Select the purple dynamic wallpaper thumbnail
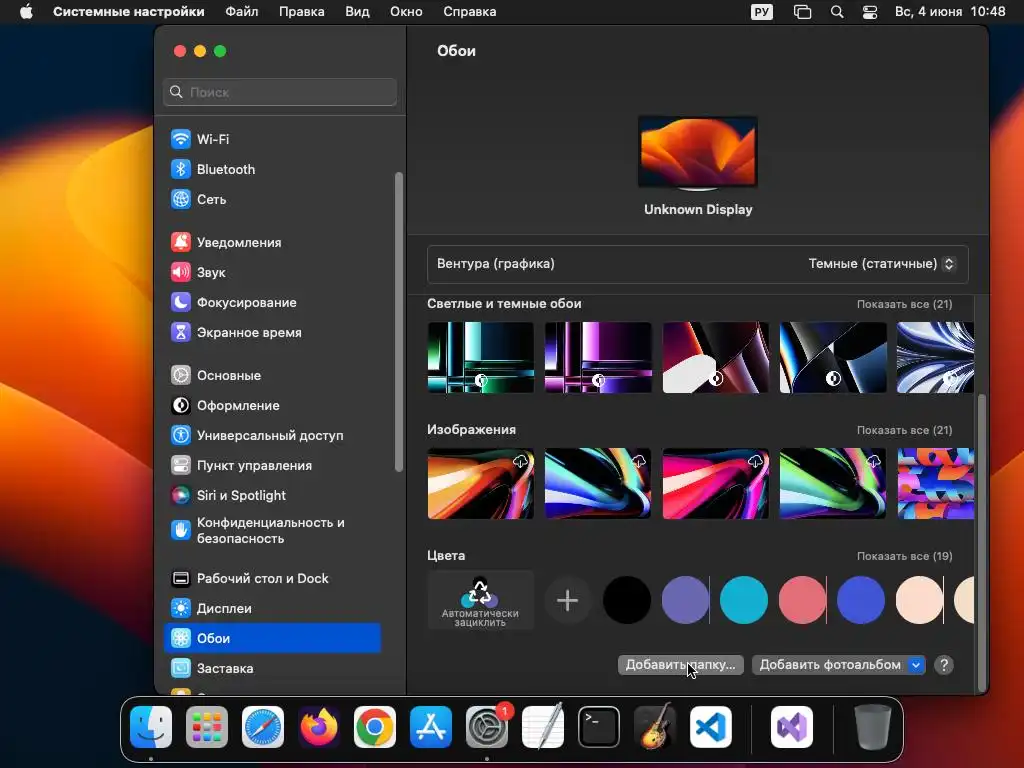The height and width of the screenshot is (768, 1024). (598, 357)
